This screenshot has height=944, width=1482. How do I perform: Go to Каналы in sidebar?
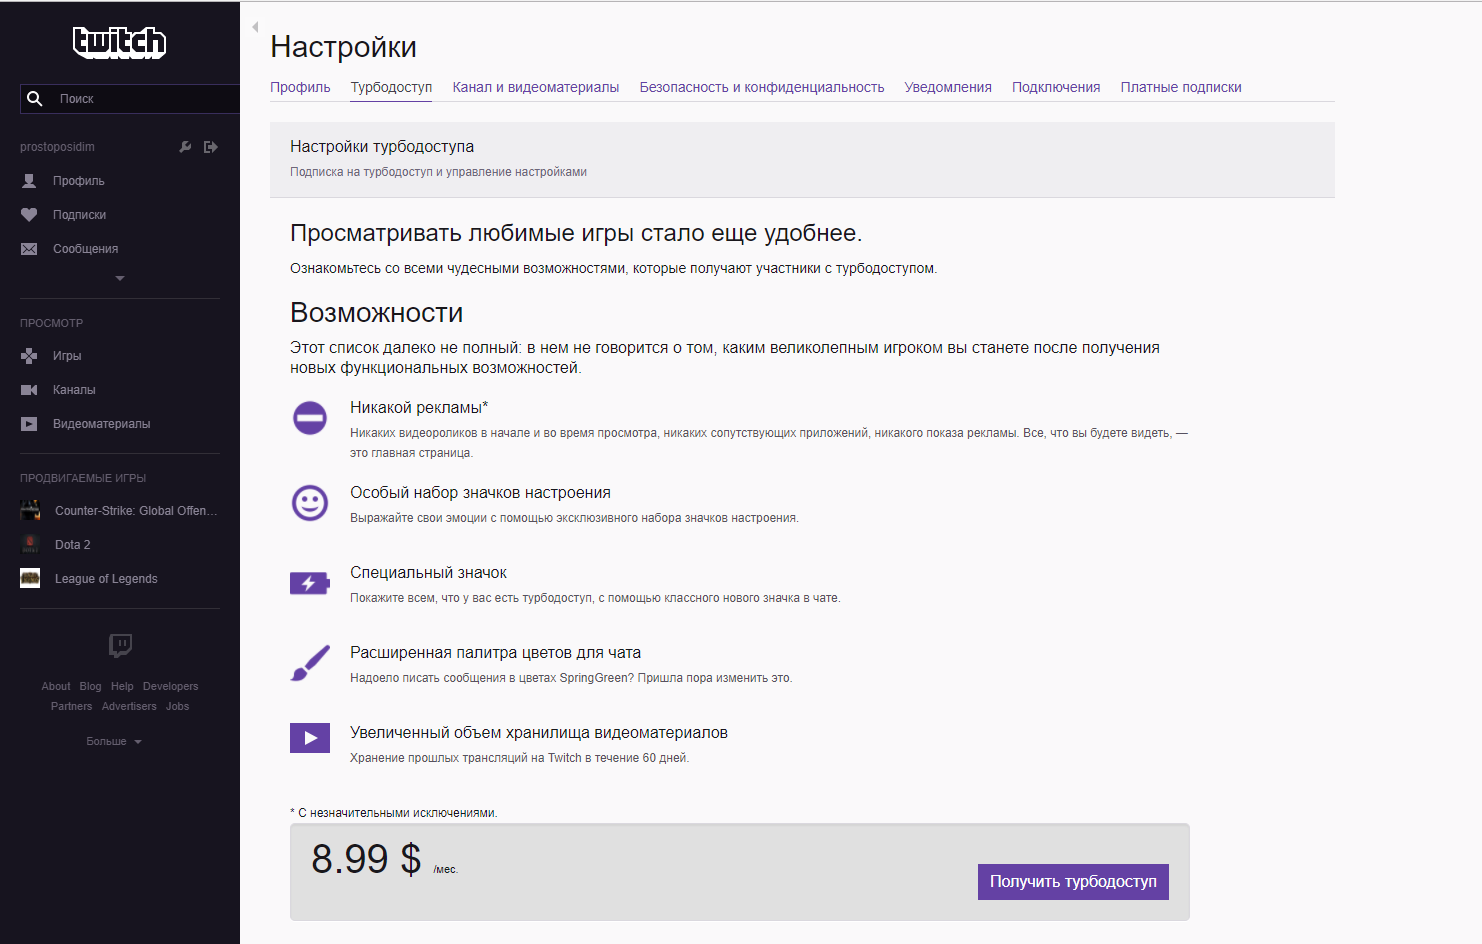point(74,390)
